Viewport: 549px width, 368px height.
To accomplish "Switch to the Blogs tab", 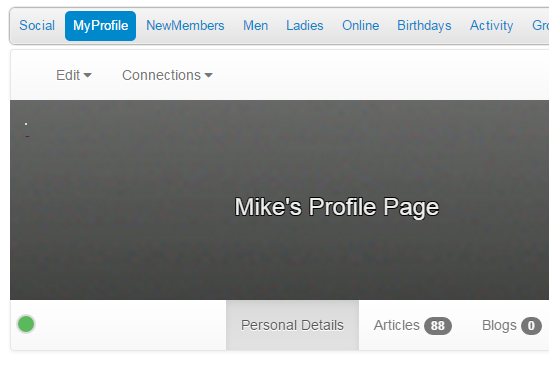I will 512,325.
